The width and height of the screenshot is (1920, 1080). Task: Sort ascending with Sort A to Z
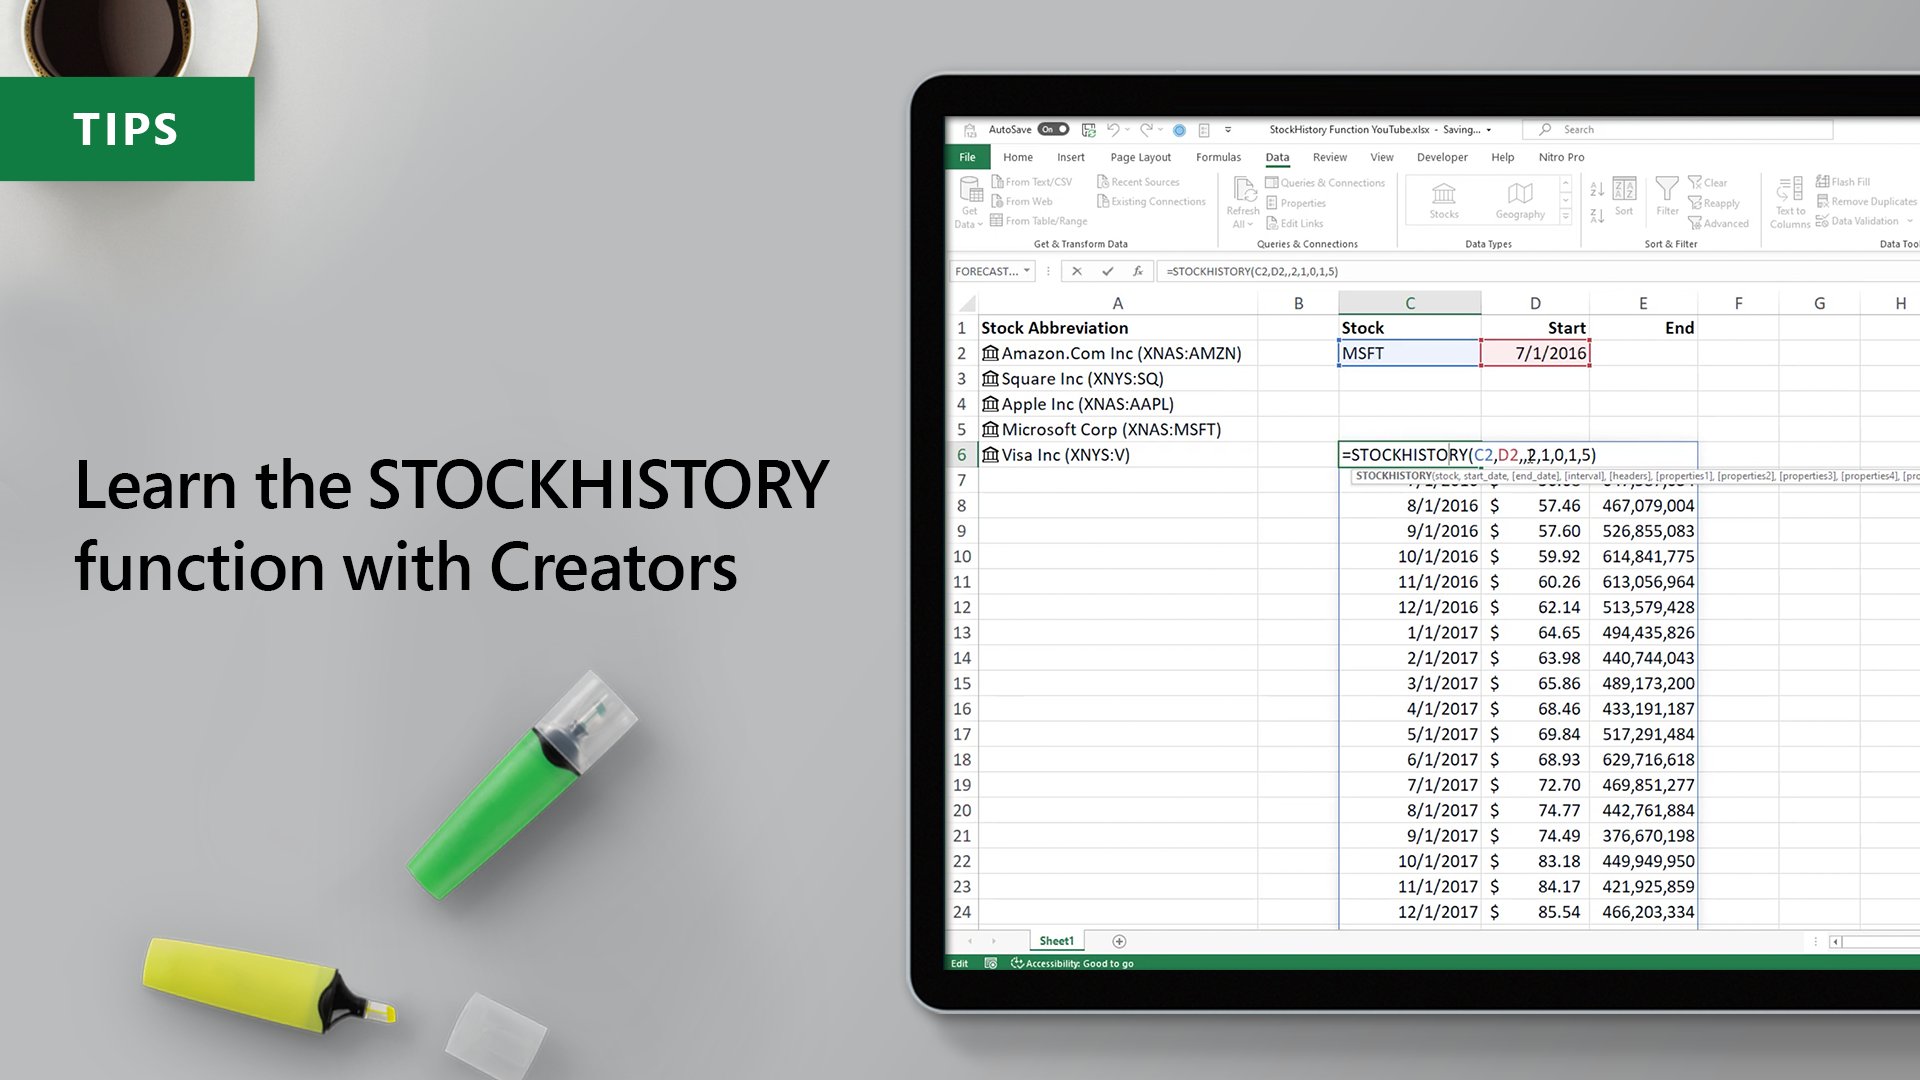[1596, 188]
